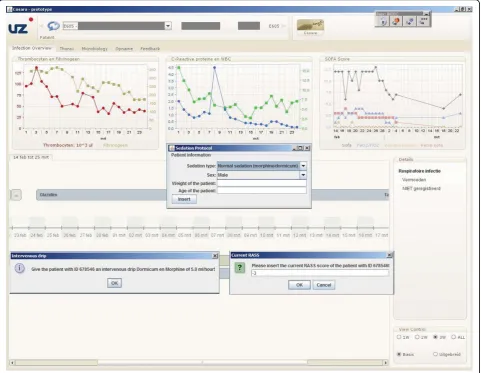Click the Diurotica timeline bar

tap(102, 195)
